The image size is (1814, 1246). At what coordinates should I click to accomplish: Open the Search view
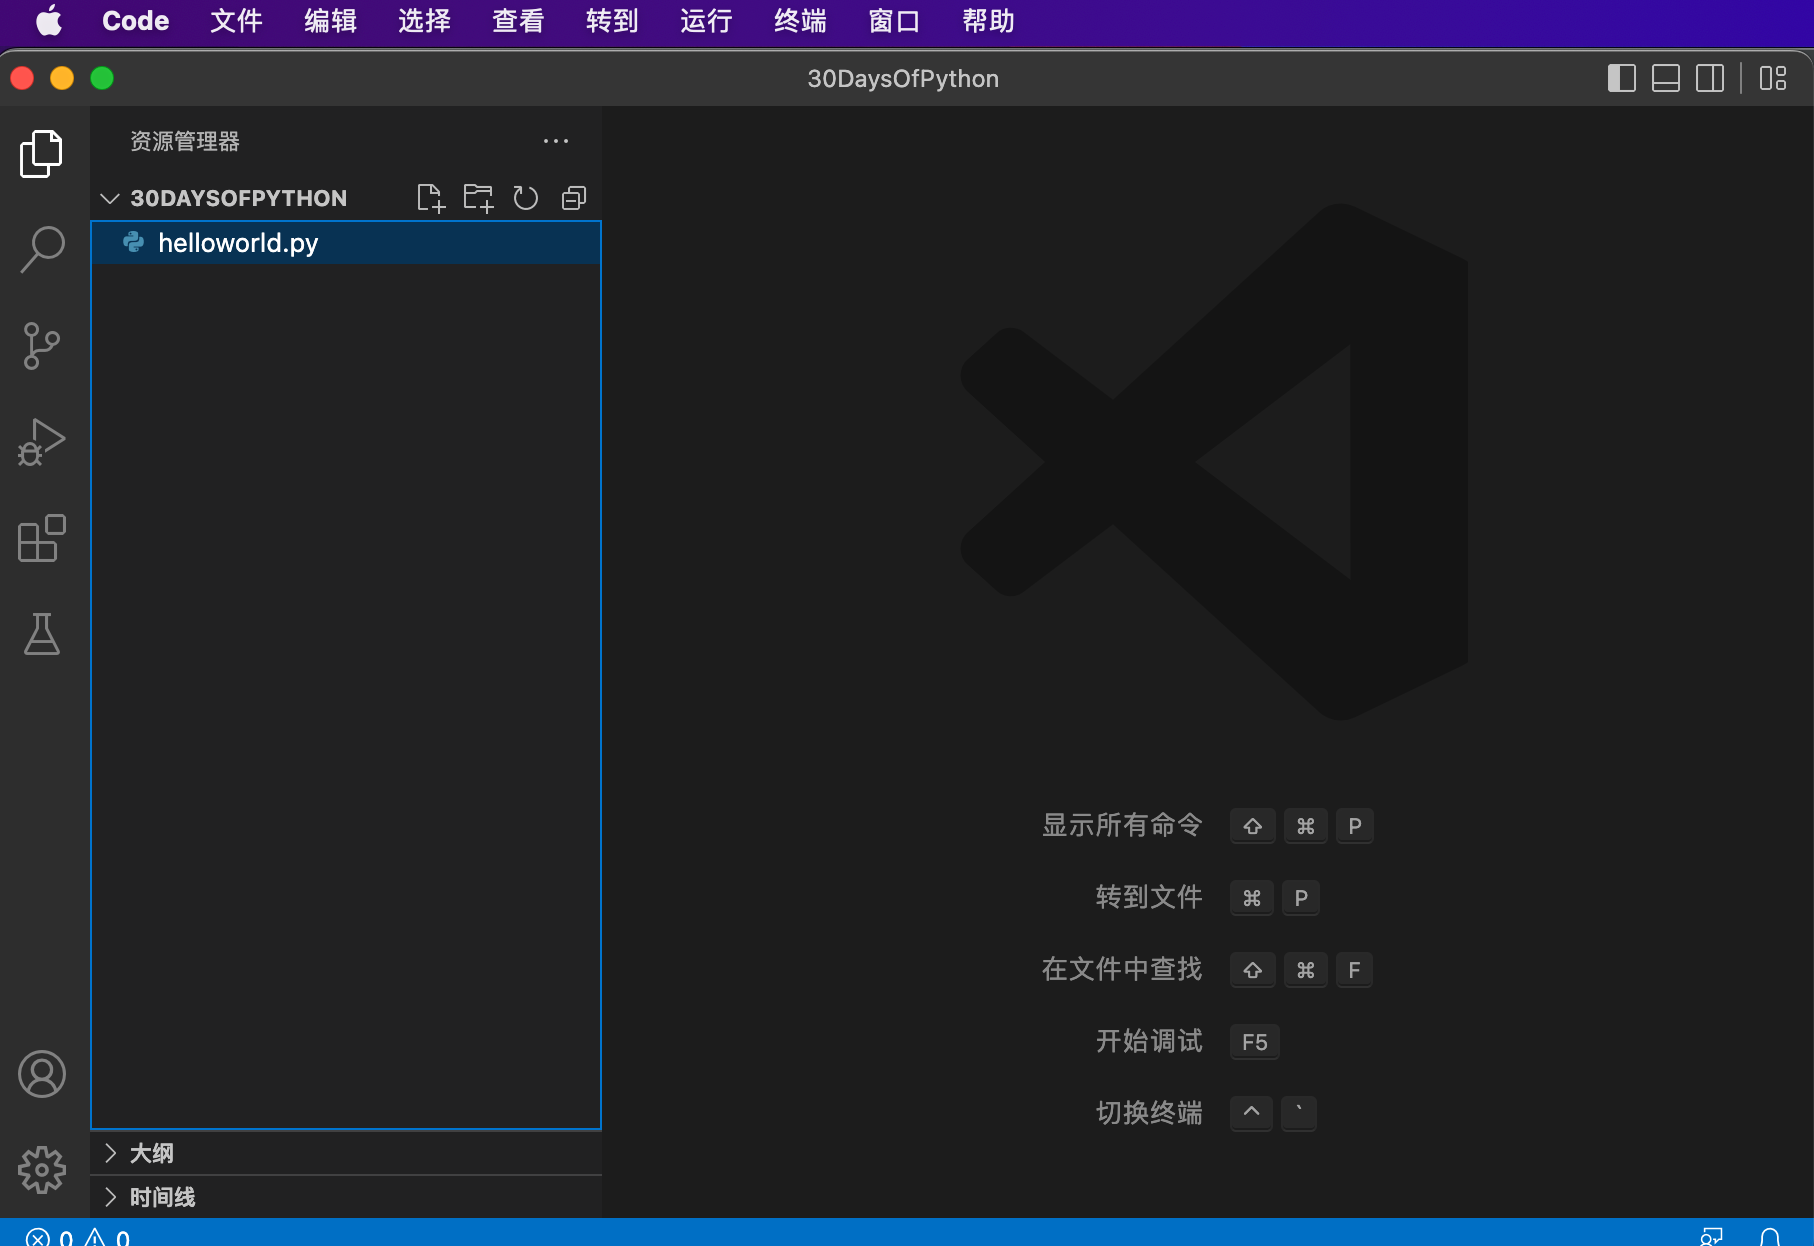click(42, 249)
